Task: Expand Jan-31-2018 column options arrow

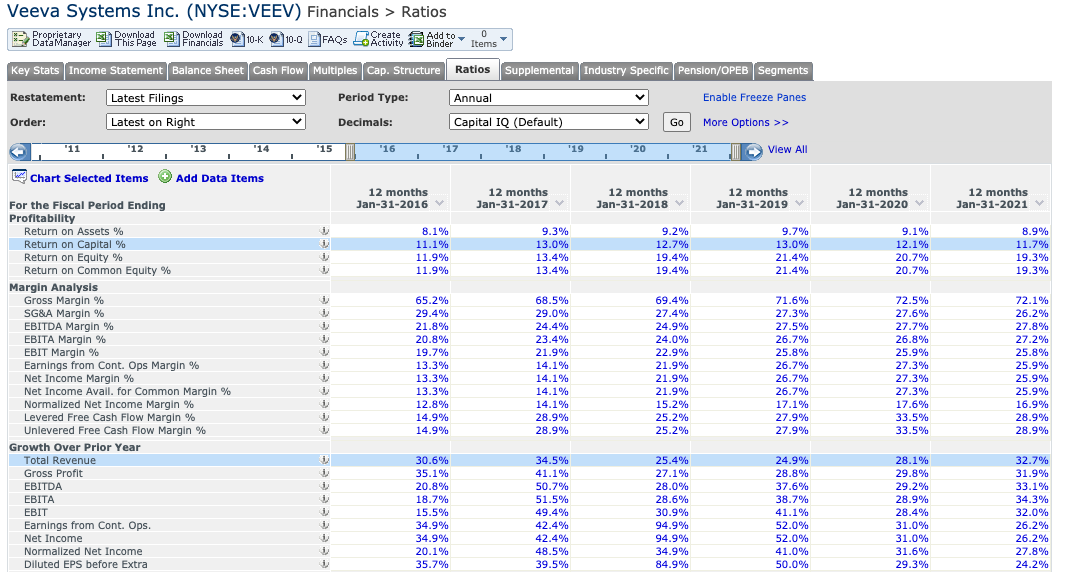Action: (x=680, y=204)
